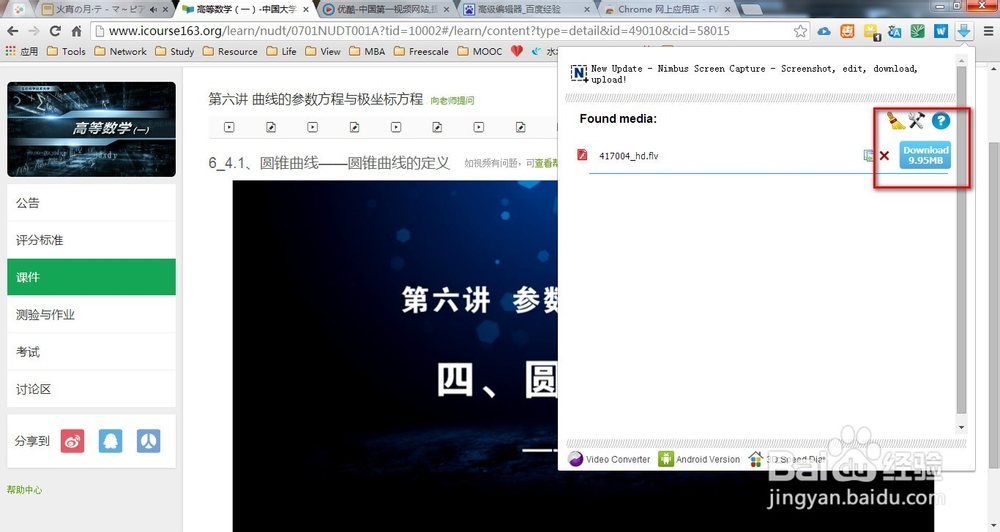
Task: Close the 高等数学 tab
Action: tap(305, 10)
